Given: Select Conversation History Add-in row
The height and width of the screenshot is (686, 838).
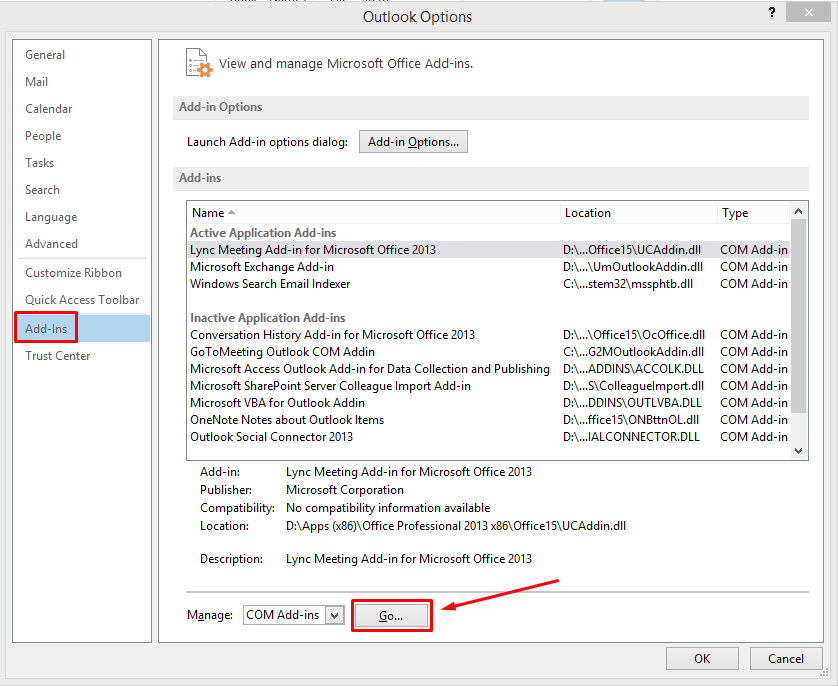Looking at the screenshot, I should 488,335.
